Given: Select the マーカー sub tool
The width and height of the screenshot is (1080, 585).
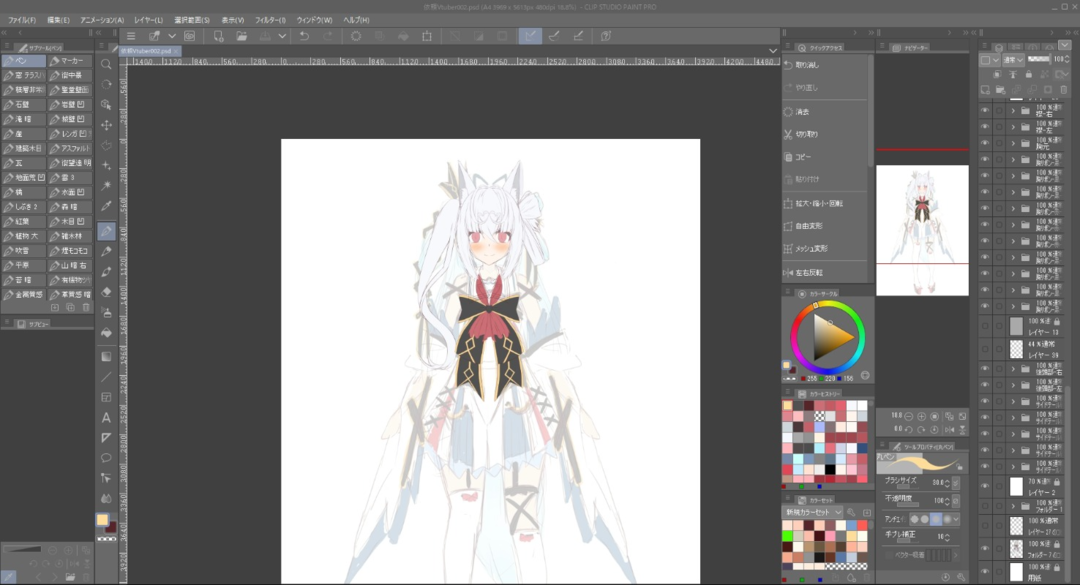Looking at the screenshot, I should coord(70,61).
